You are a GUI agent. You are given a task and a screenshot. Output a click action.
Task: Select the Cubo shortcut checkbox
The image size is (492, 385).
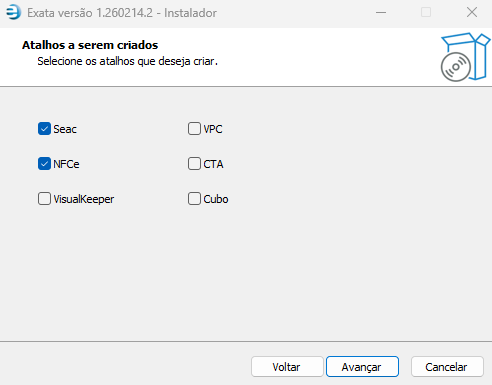point(194,199)
